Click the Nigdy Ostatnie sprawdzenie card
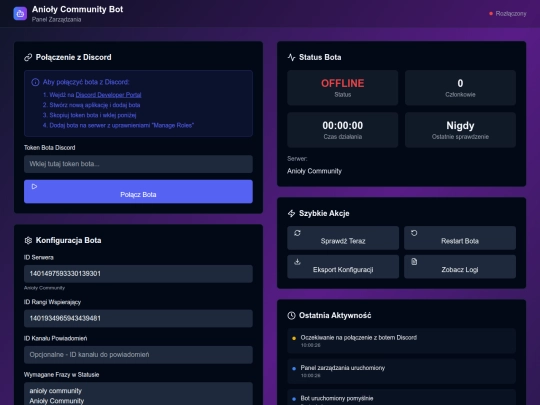Viewport: 540px width, 405px height. (x=460, y=130)
